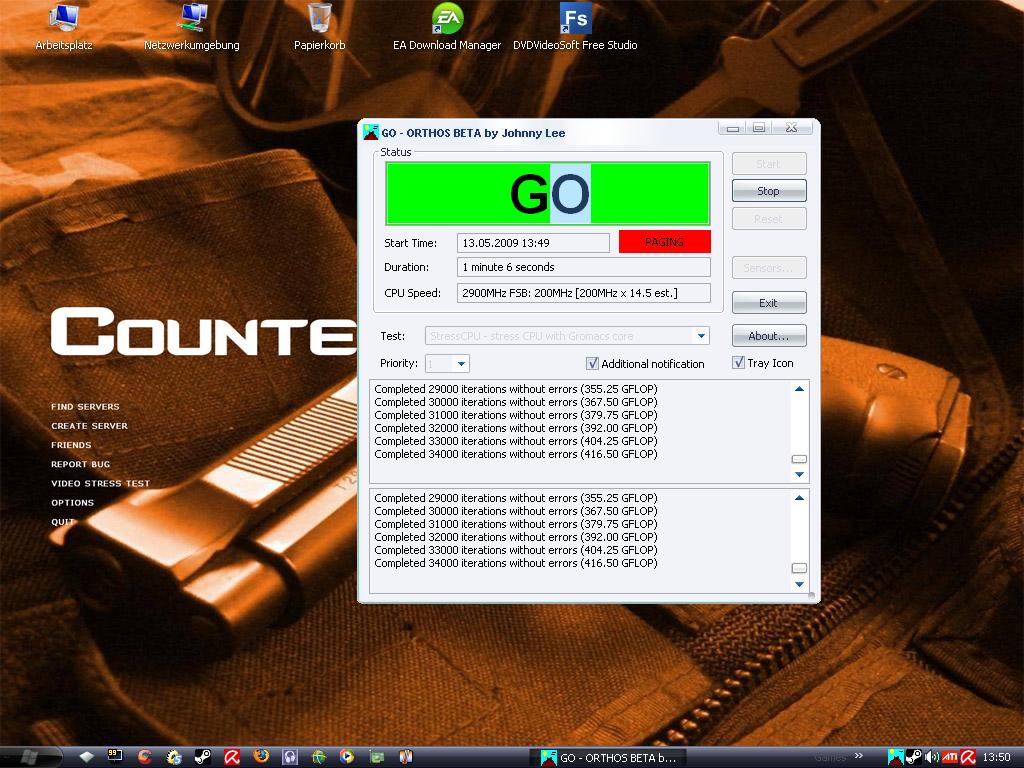
Task: Click the grayed Start button in ORTHOS
Action: point(769,163)
